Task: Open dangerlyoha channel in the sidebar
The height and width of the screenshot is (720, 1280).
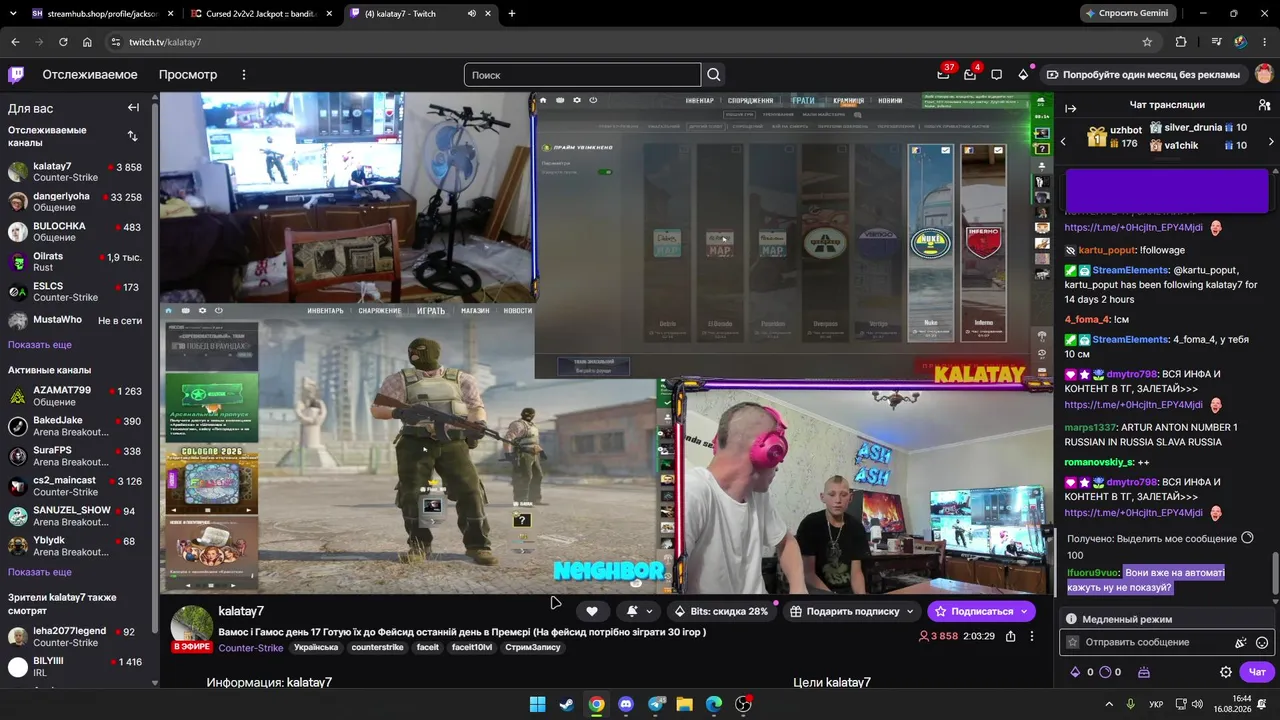Action: tap(75, 203)
